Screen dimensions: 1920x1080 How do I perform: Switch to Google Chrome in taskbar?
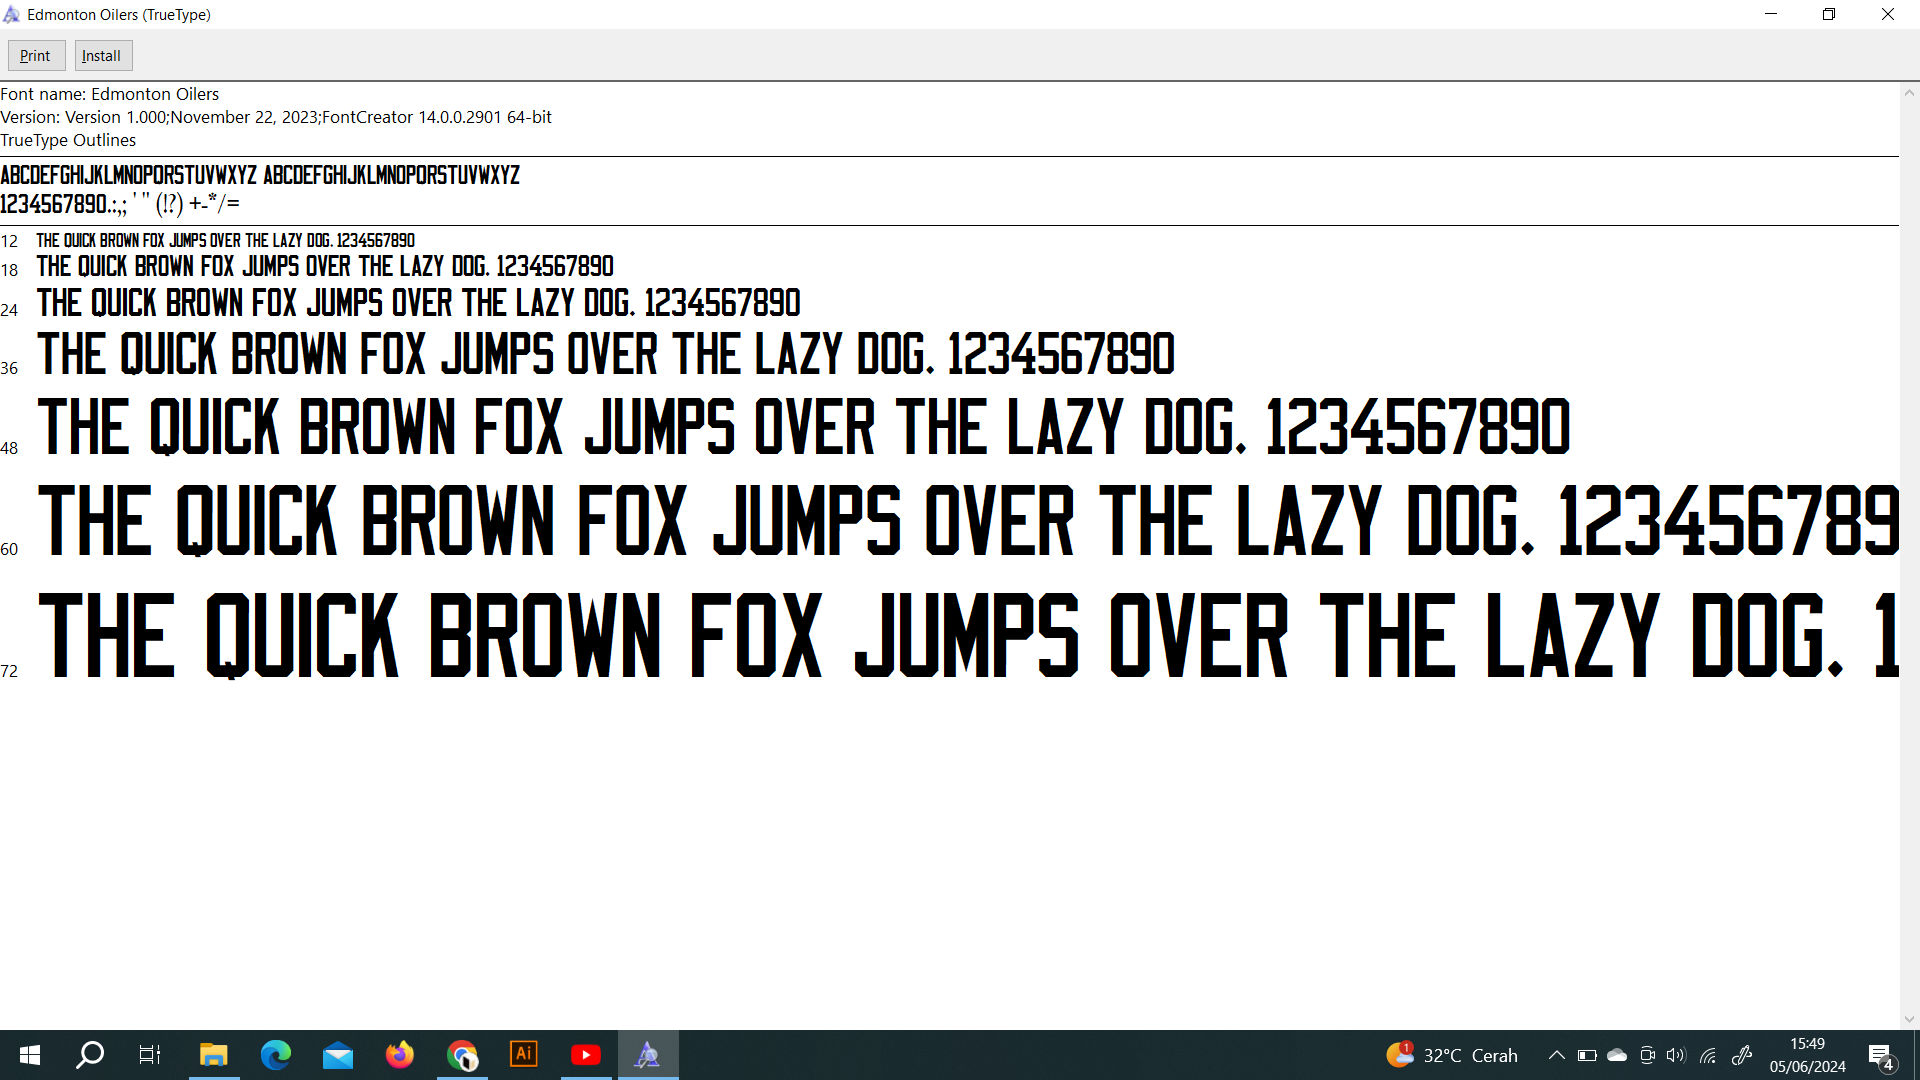pos(462,1055)
